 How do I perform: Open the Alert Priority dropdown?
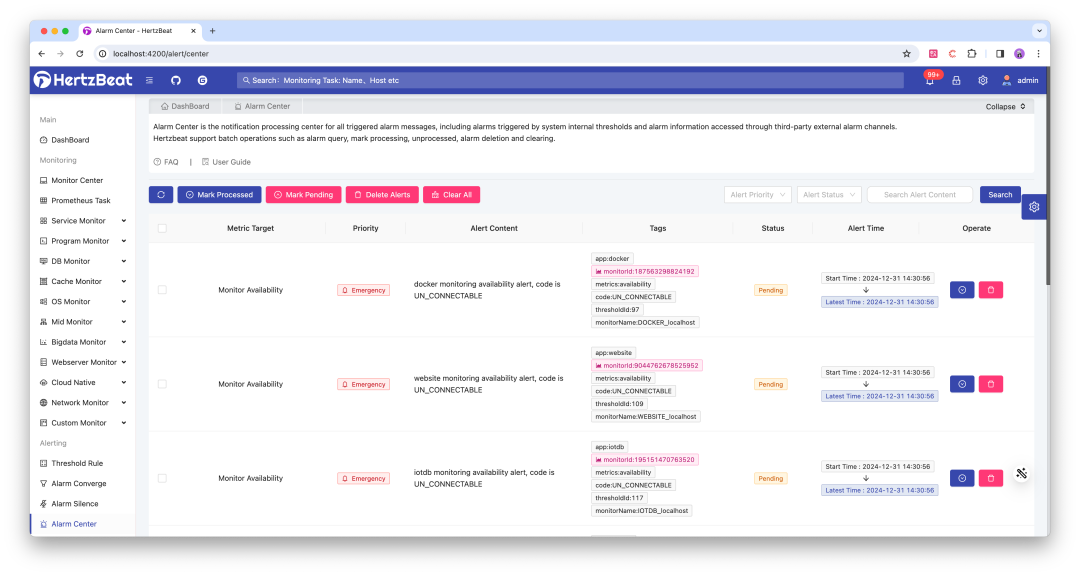(x=758, y=195)
